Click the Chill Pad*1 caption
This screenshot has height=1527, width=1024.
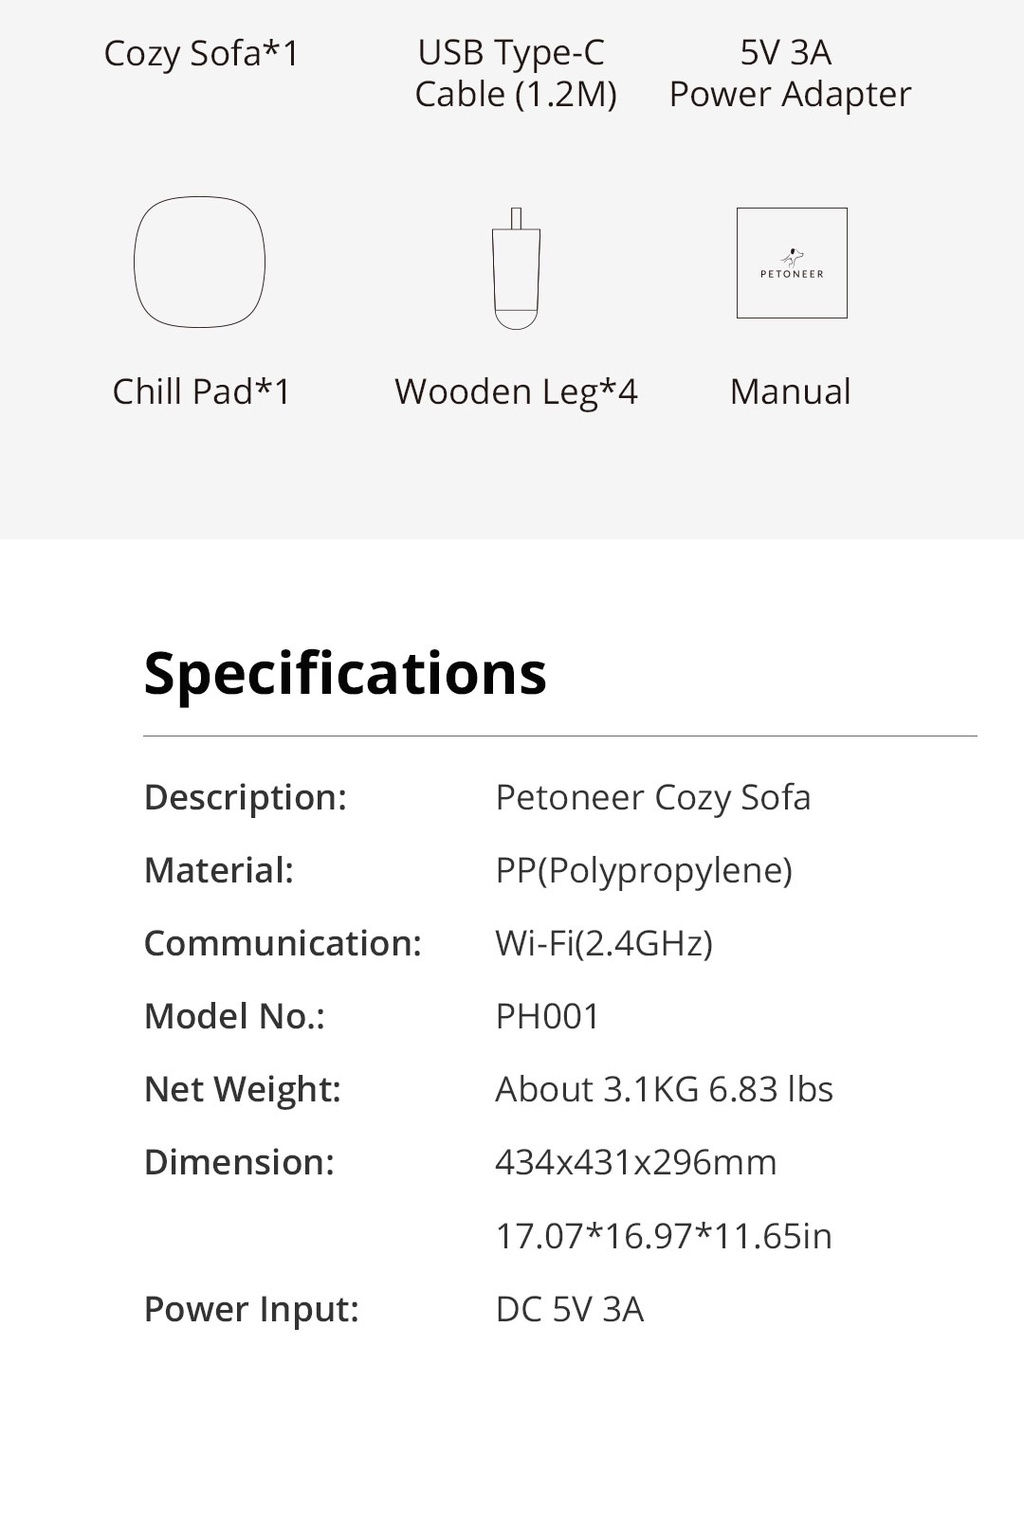click(x=201, y=391)
